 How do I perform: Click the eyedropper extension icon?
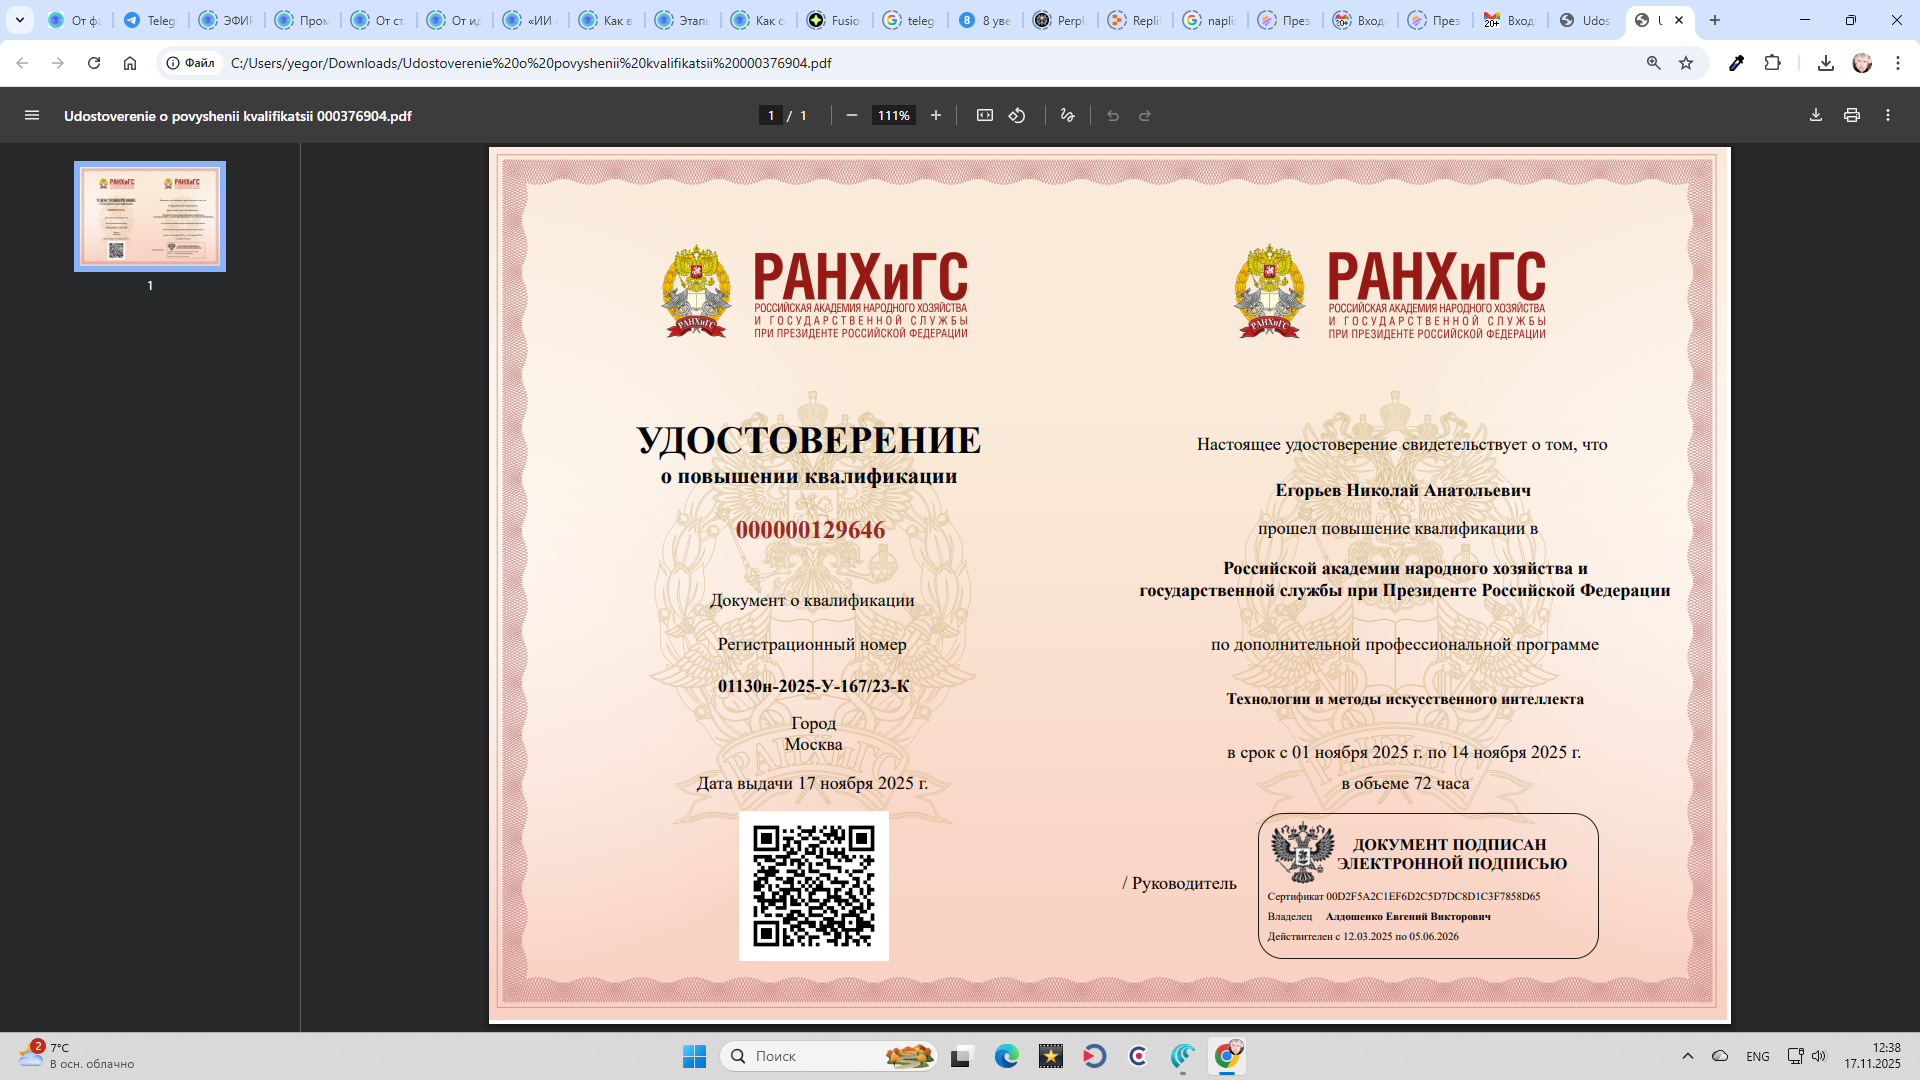click(1737, 63)
